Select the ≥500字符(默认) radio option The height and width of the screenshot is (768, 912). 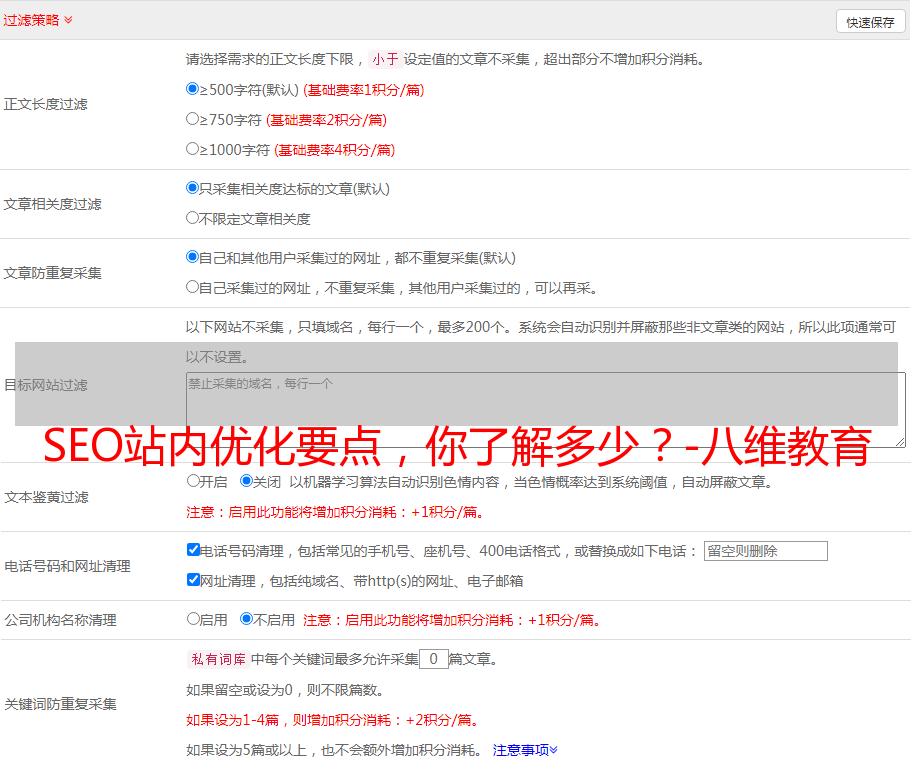coord(193,89)
